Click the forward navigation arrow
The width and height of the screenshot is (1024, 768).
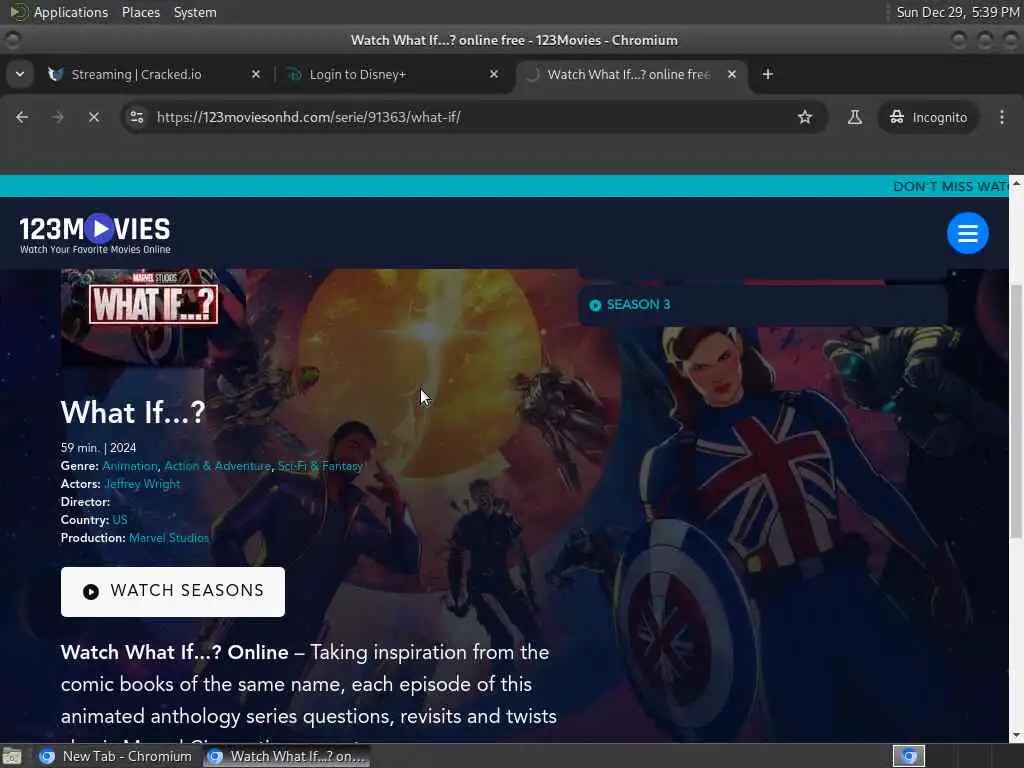pos(57,118)
